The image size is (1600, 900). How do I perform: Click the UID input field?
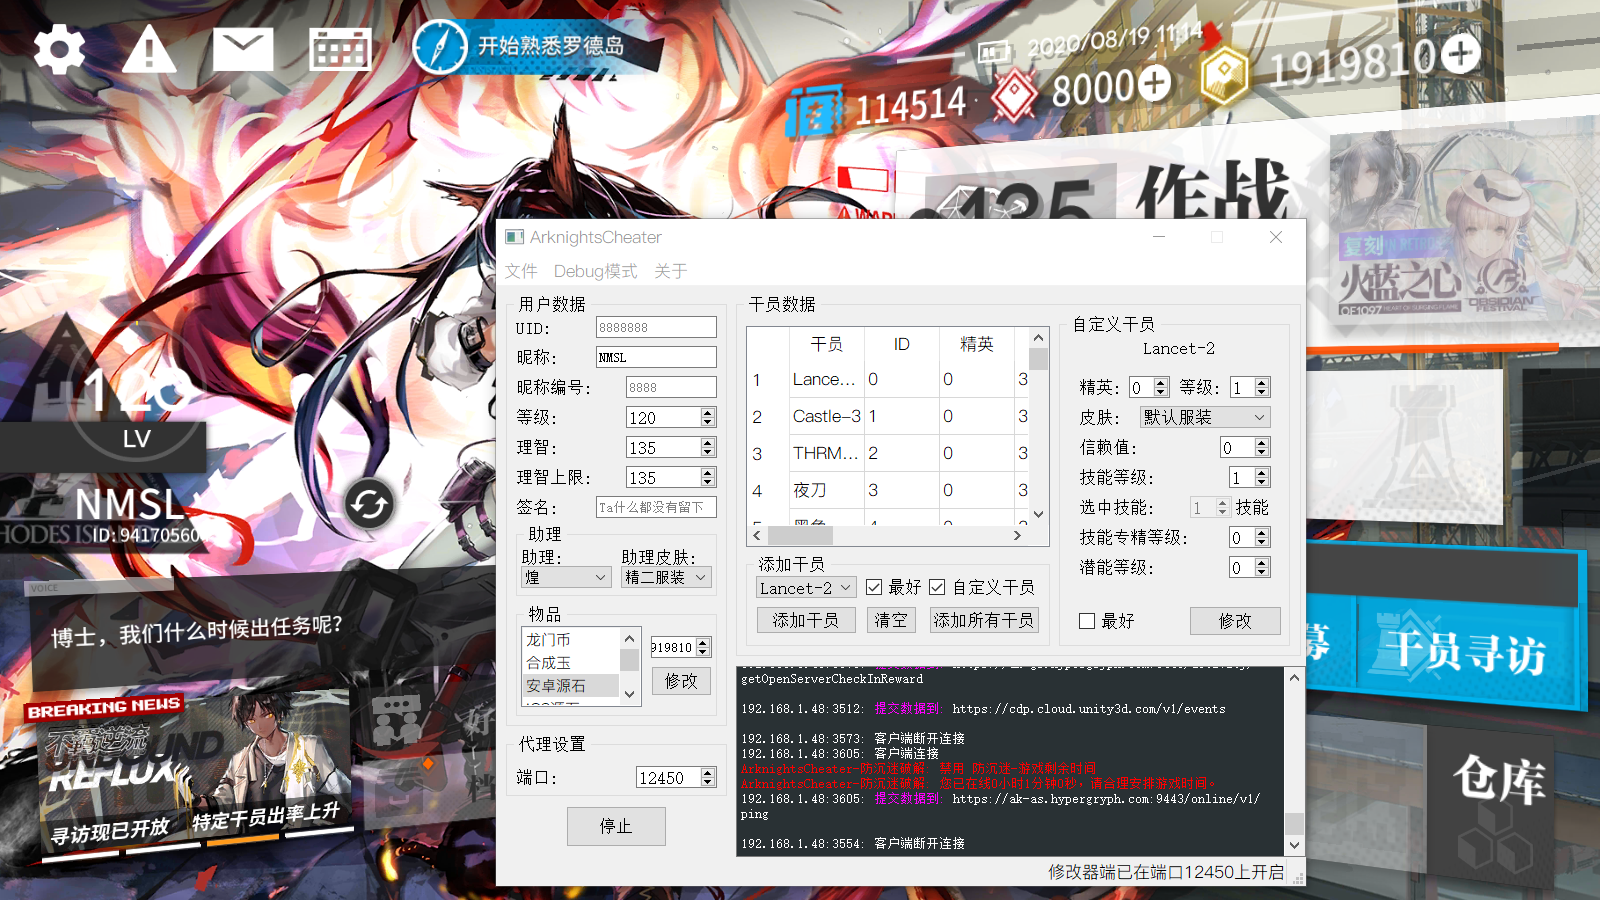656,327
